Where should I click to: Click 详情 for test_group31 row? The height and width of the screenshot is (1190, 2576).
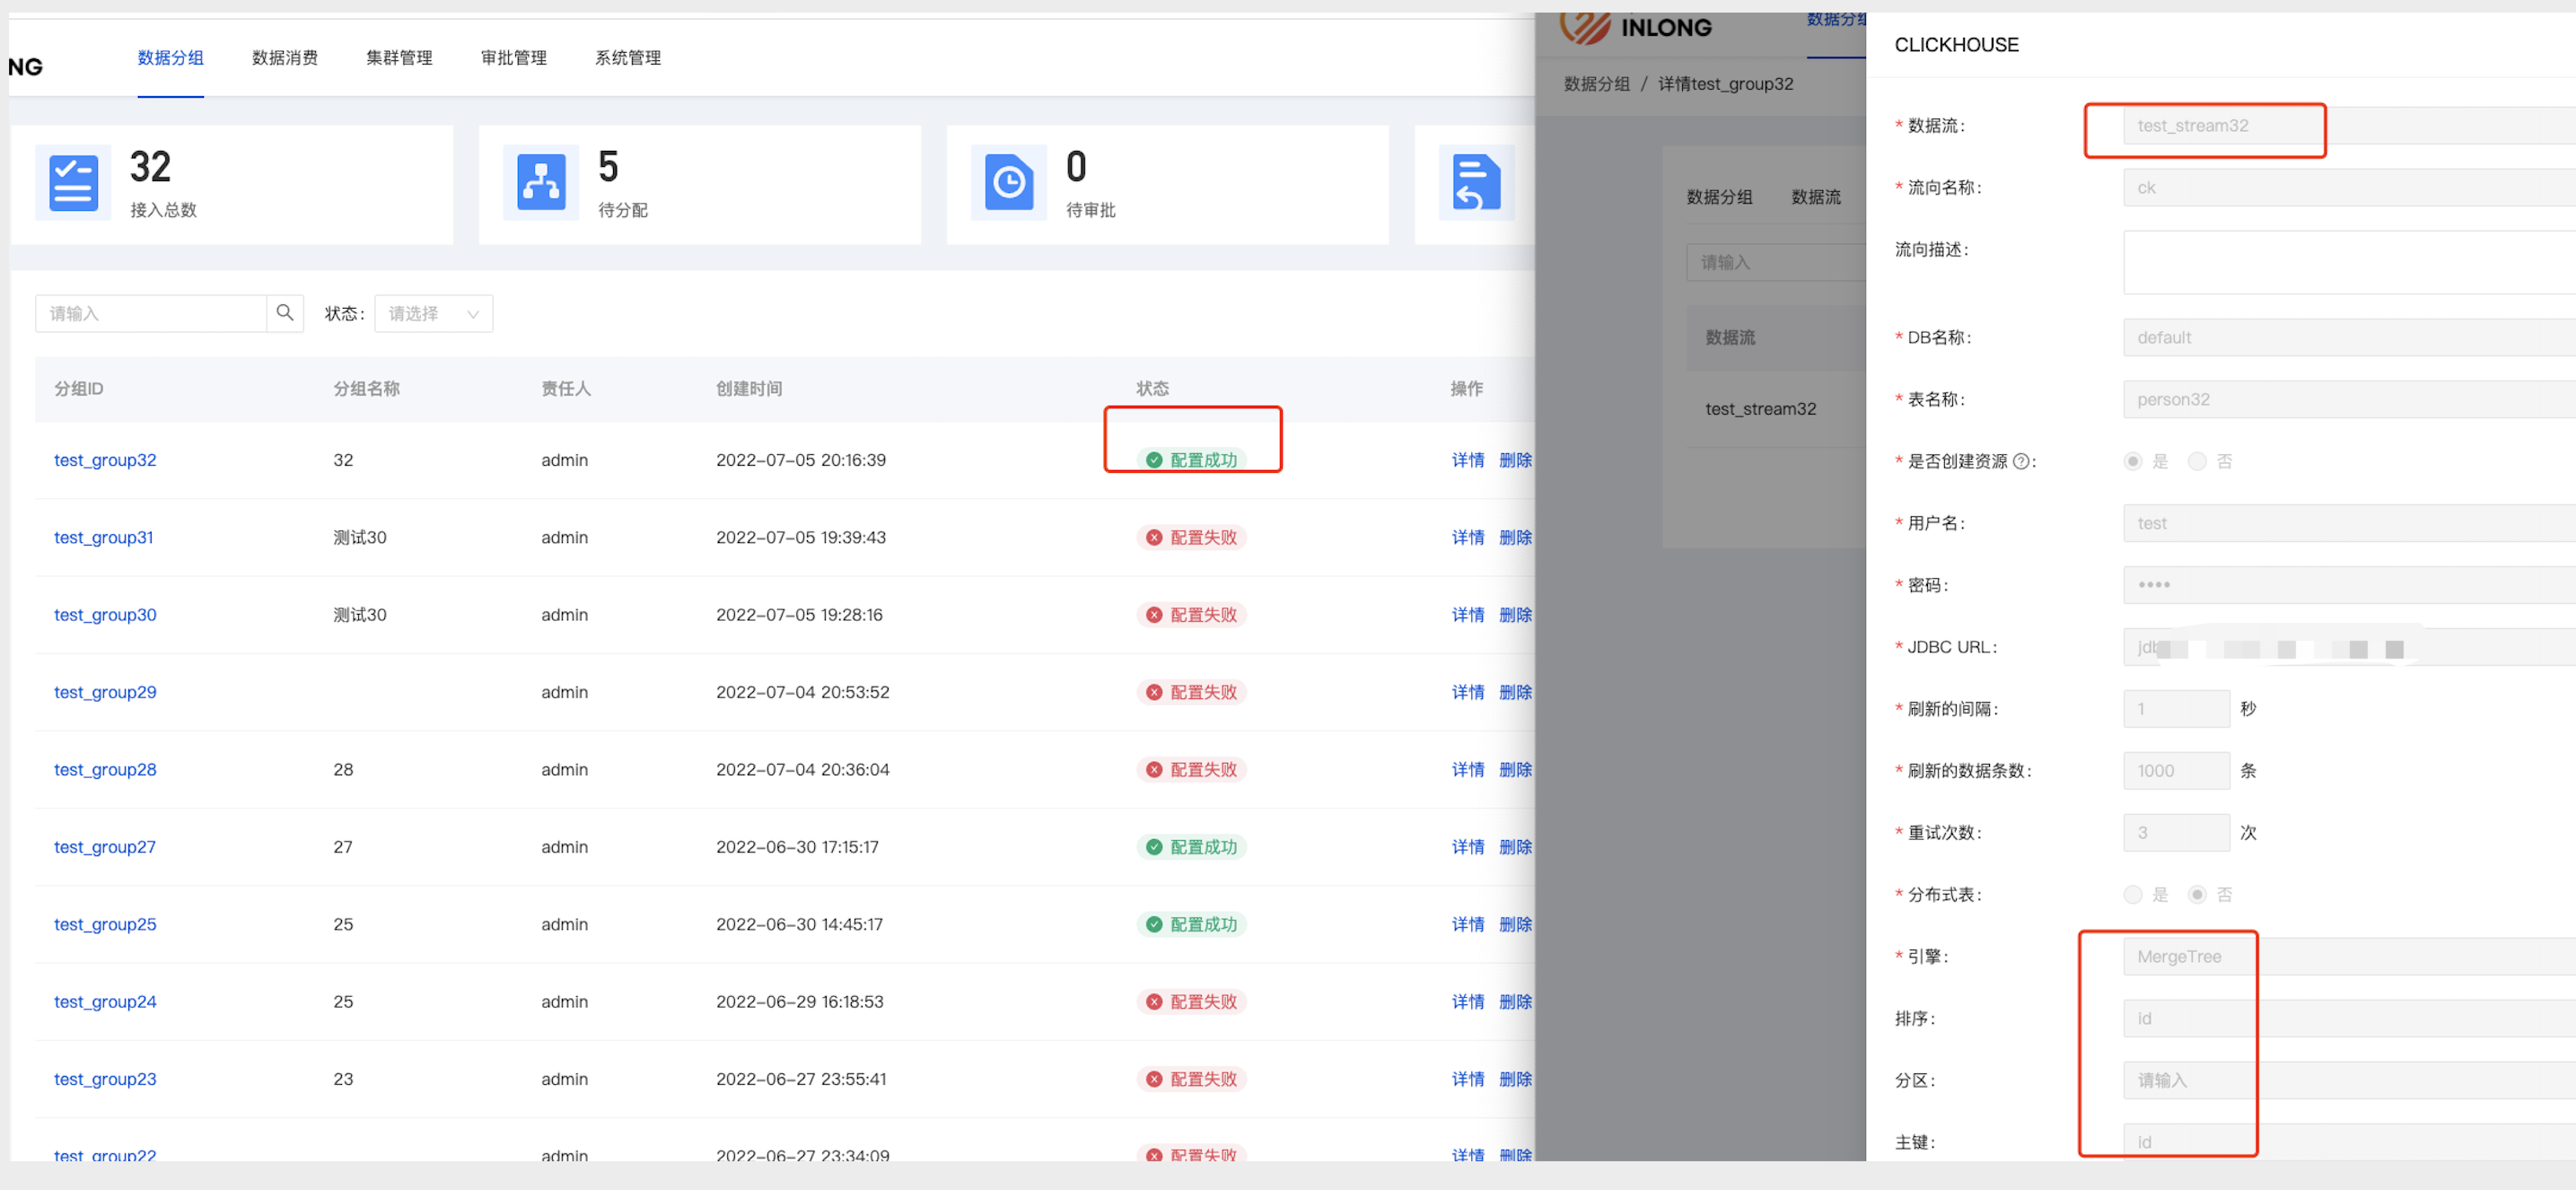click(1467, 537)
